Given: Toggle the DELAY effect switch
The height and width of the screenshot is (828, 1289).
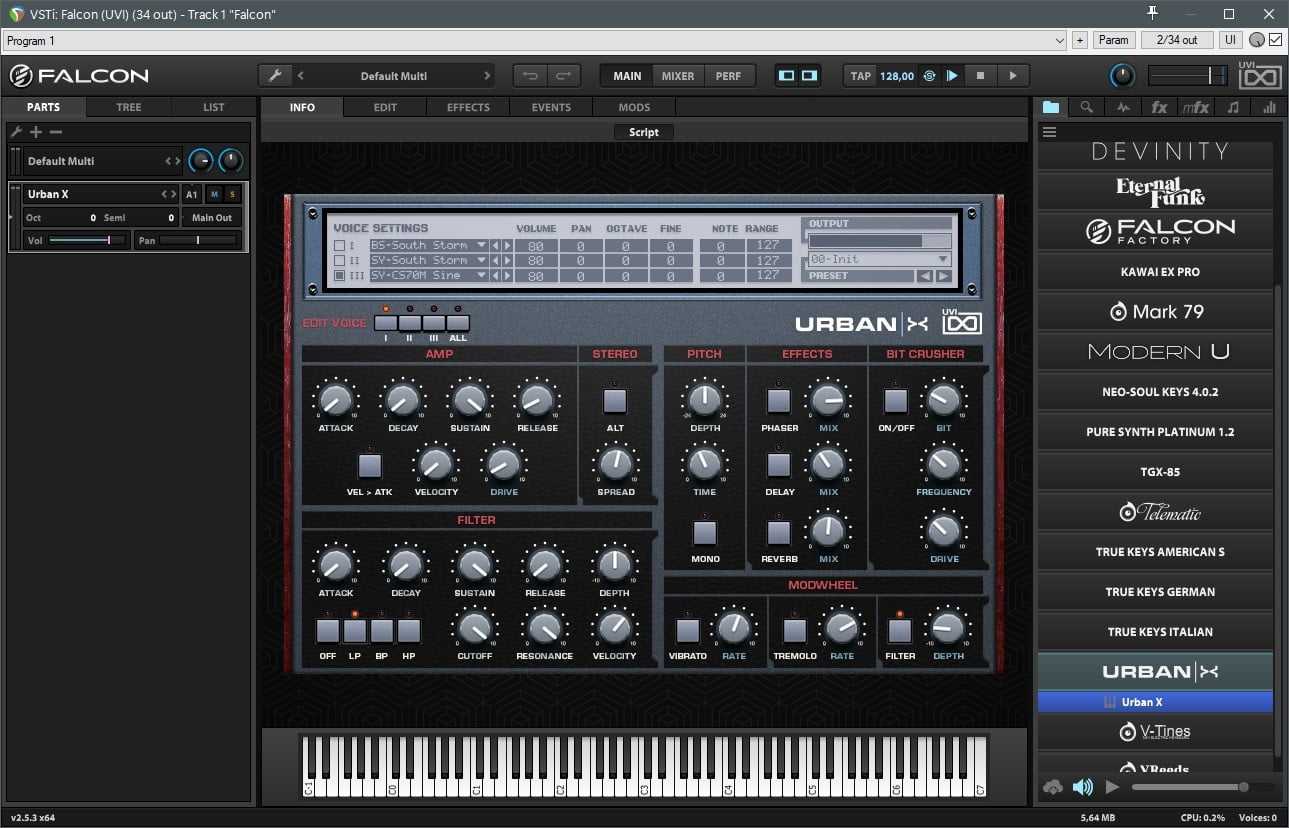Looking at the screenshot, I should (779, 465).
